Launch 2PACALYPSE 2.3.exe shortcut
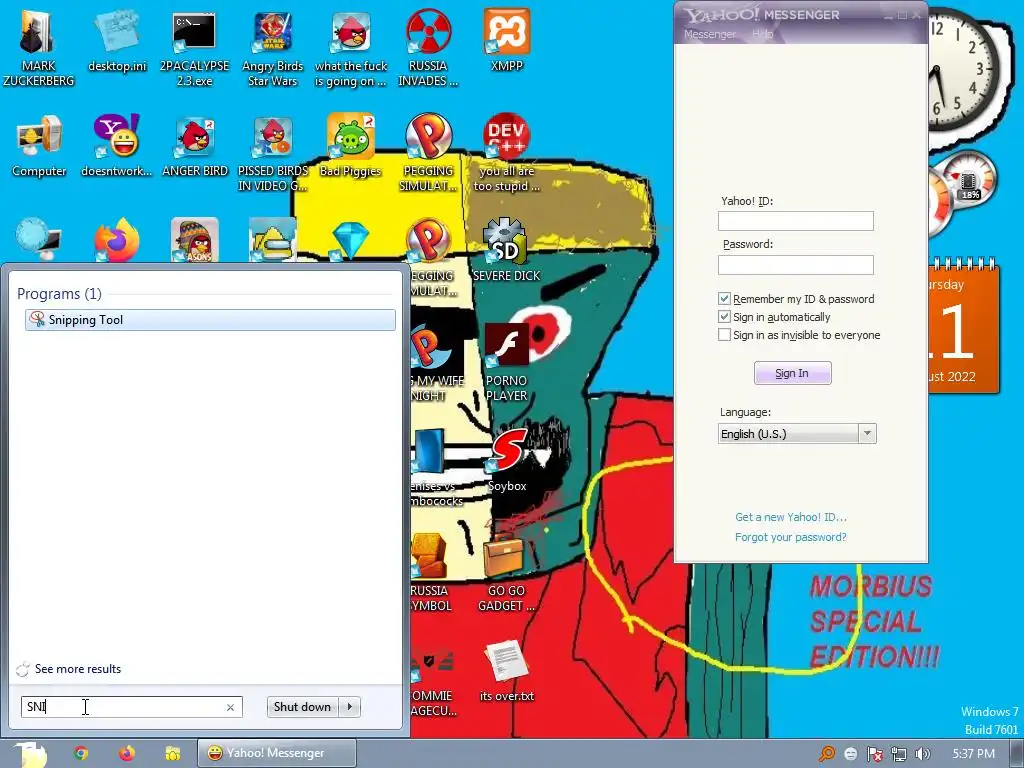 [194, 48]
